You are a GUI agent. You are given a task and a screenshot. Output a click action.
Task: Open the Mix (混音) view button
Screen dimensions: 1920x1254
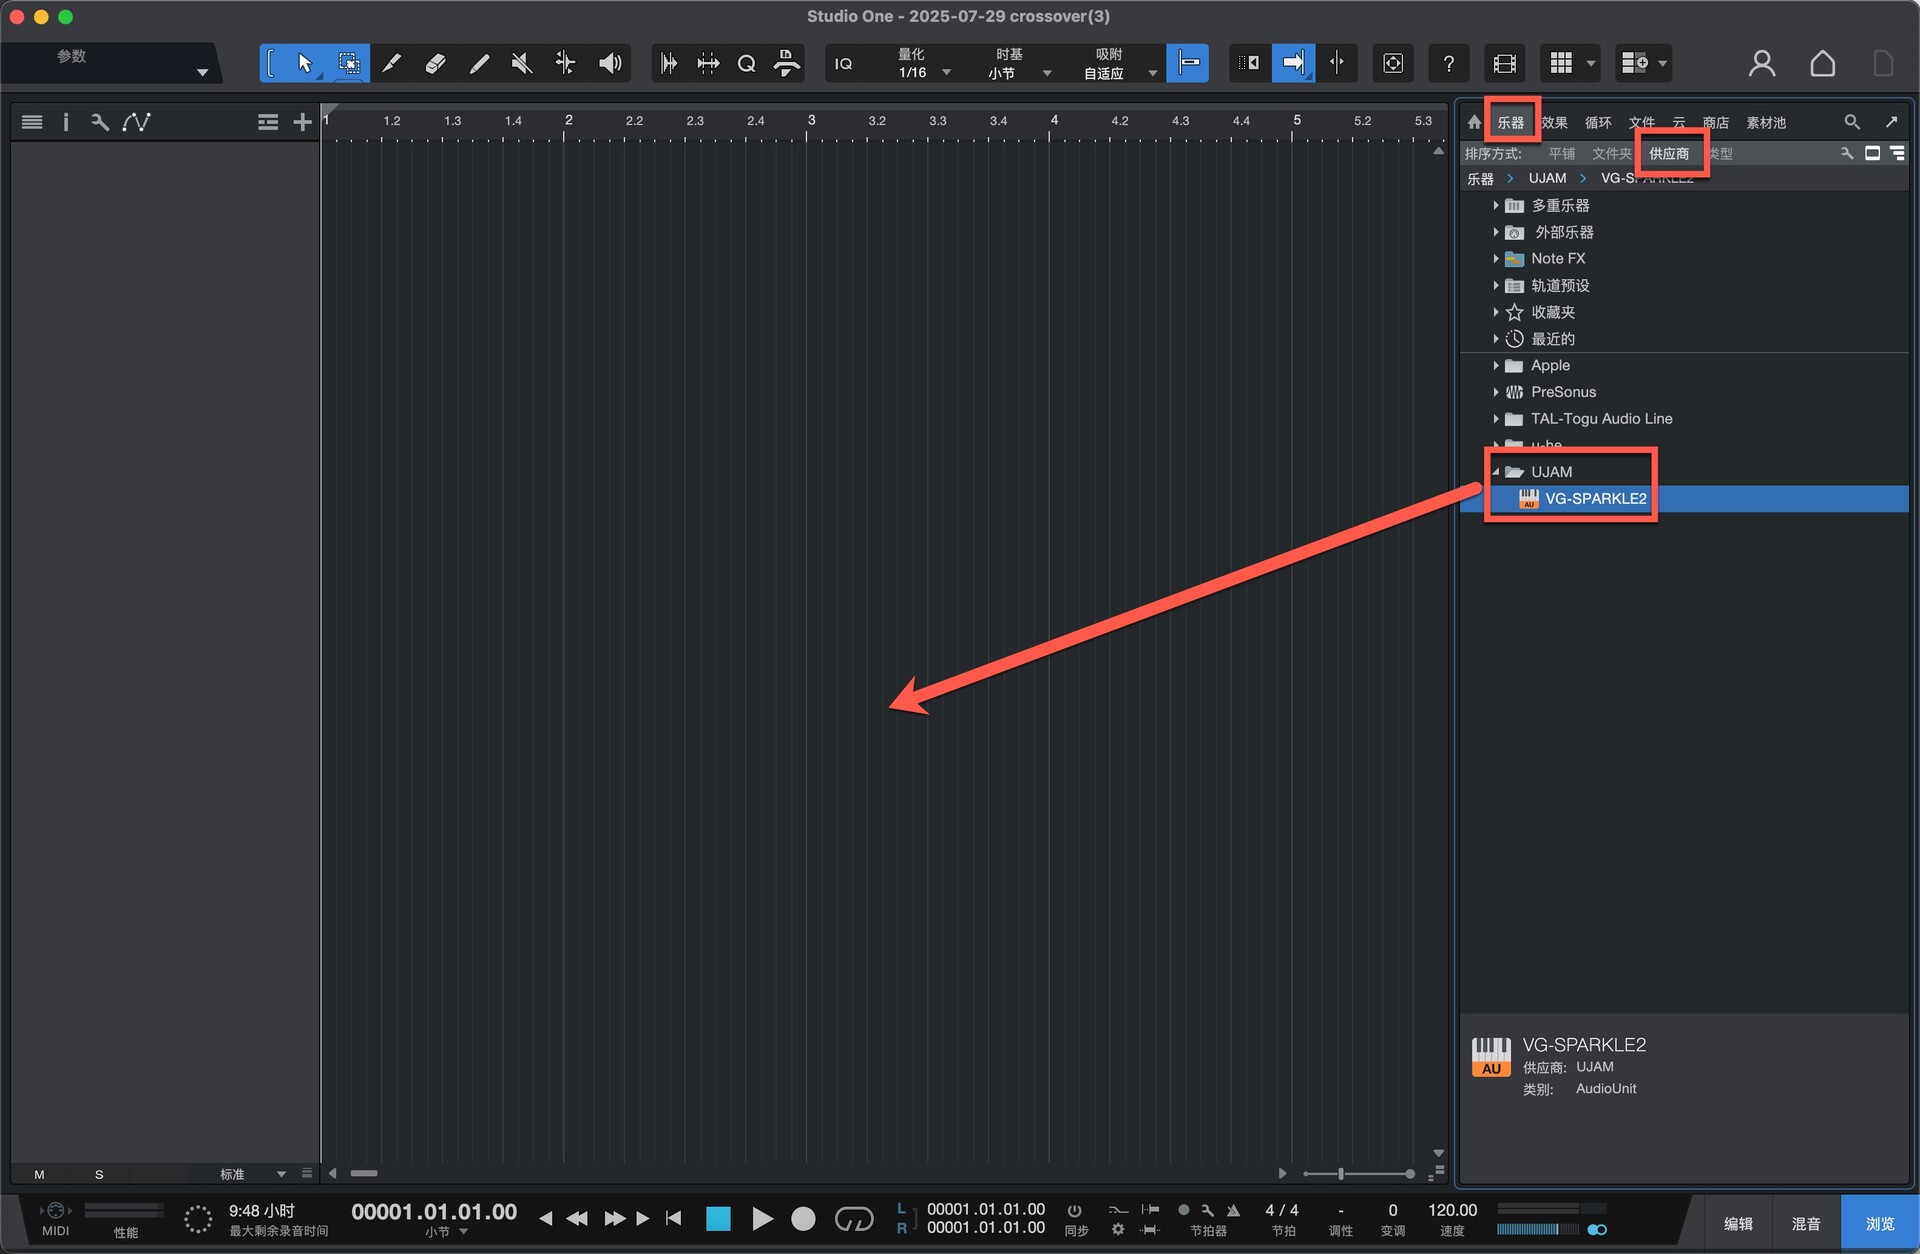[x=1806, y=1224]
